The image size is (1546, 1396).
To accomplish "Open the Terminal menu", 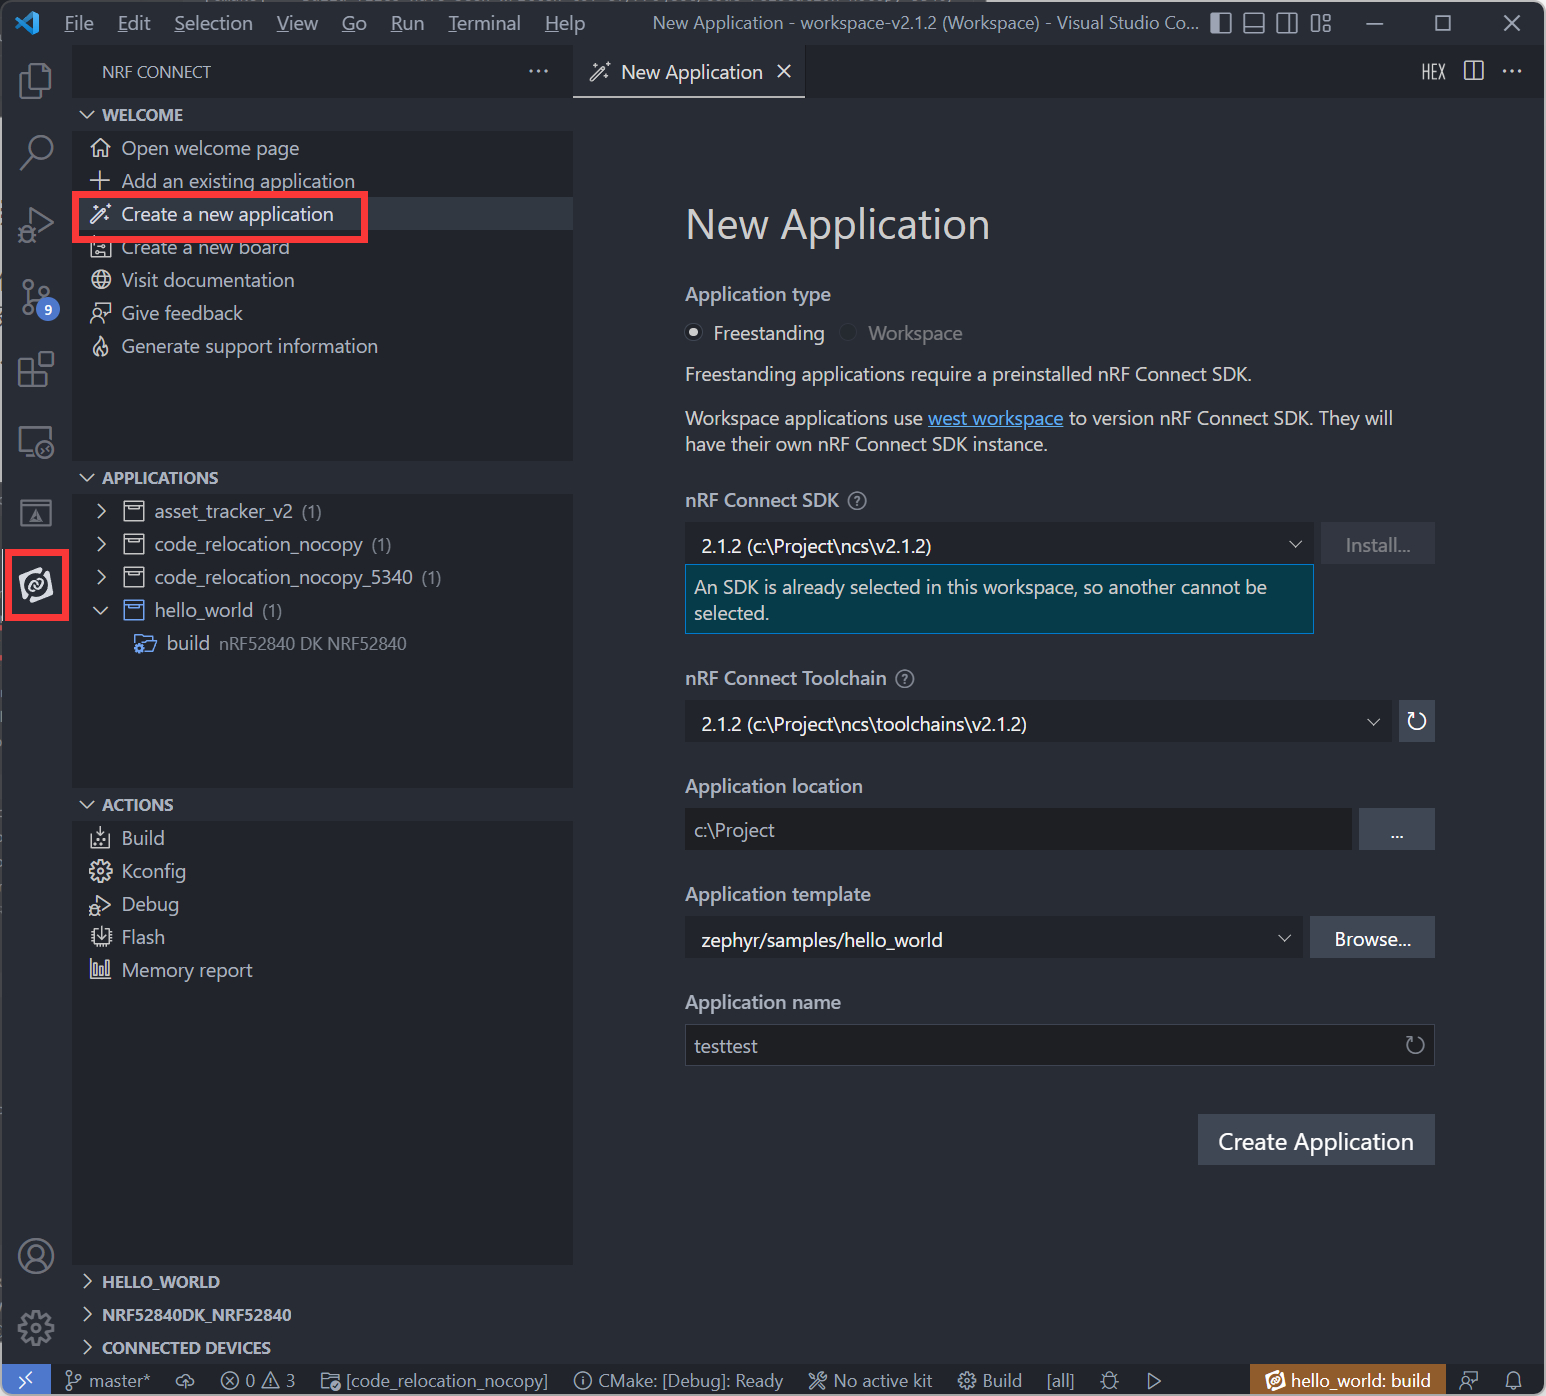I will (484, 23).
